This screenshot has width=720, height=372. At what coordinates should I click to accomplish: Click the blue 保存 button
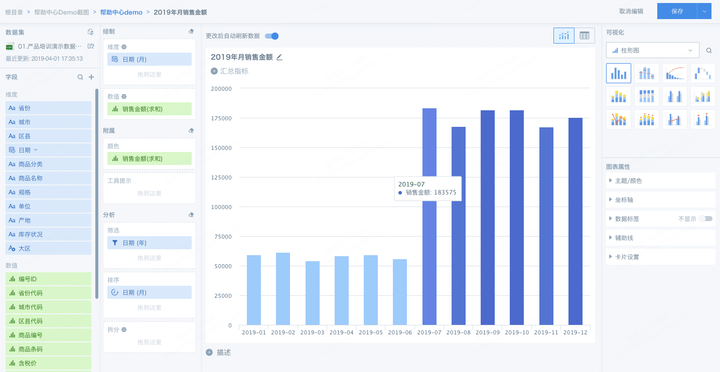pos(677,11)
